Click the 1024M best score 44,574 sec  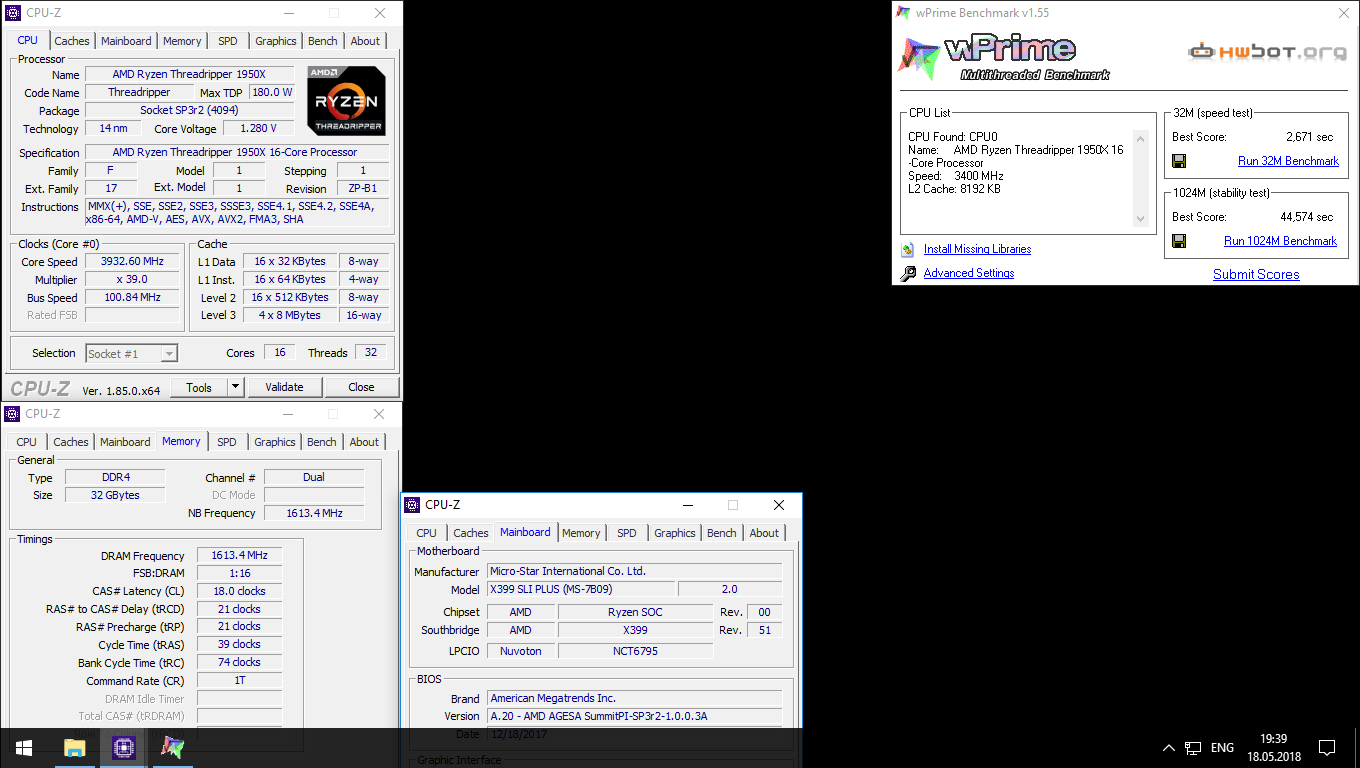(x=1306, y=217)
